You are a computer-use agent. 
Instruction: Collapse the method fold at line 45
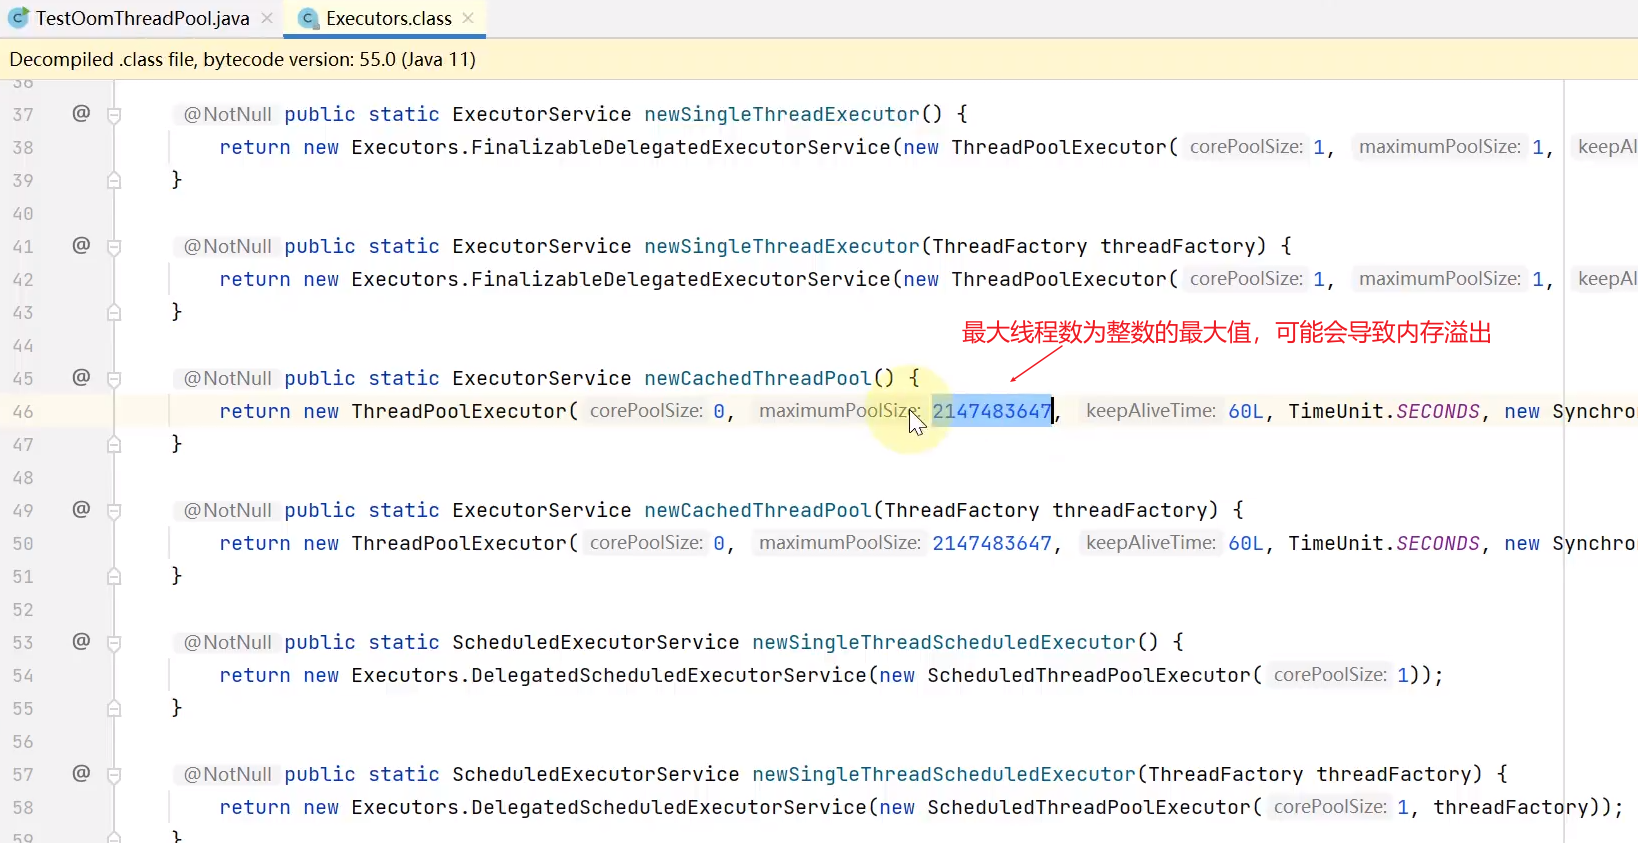pos(114,379)
